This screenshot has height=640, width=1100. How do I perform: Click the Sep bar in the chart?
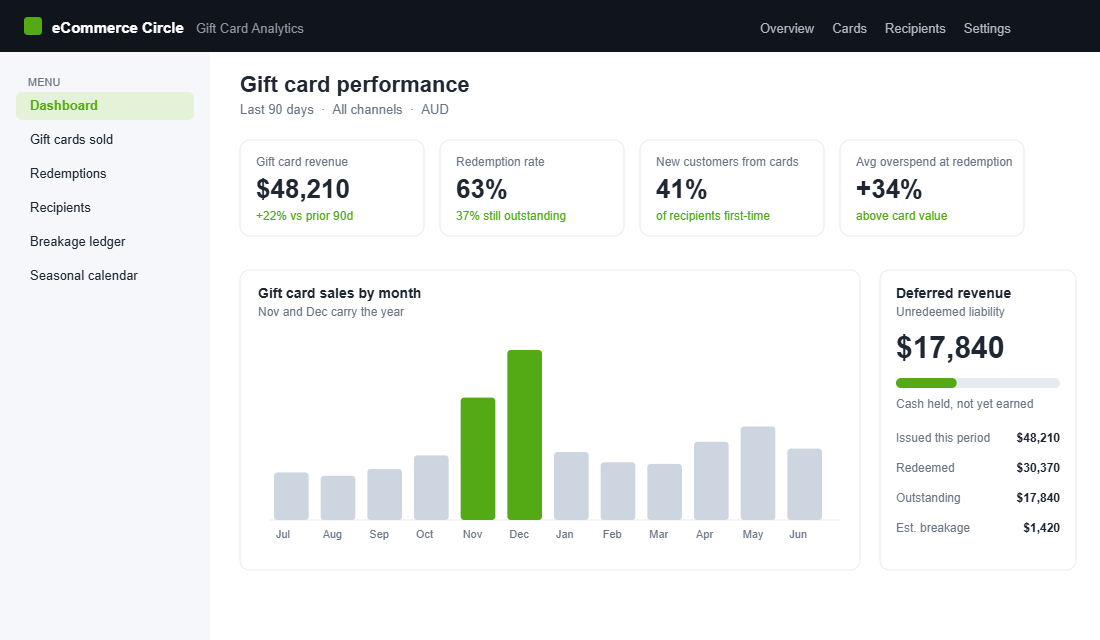click(x=384, y=495)
